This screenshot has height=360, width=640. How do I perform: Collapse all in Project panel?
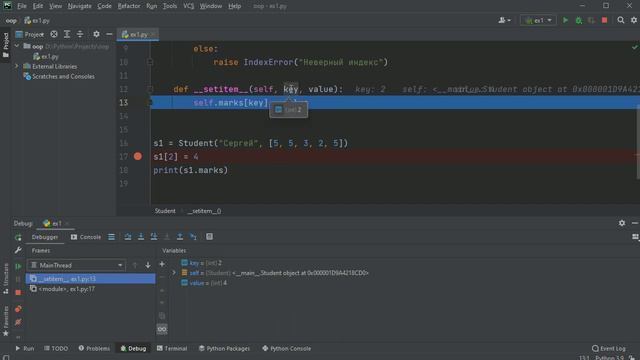coord(80,34)
